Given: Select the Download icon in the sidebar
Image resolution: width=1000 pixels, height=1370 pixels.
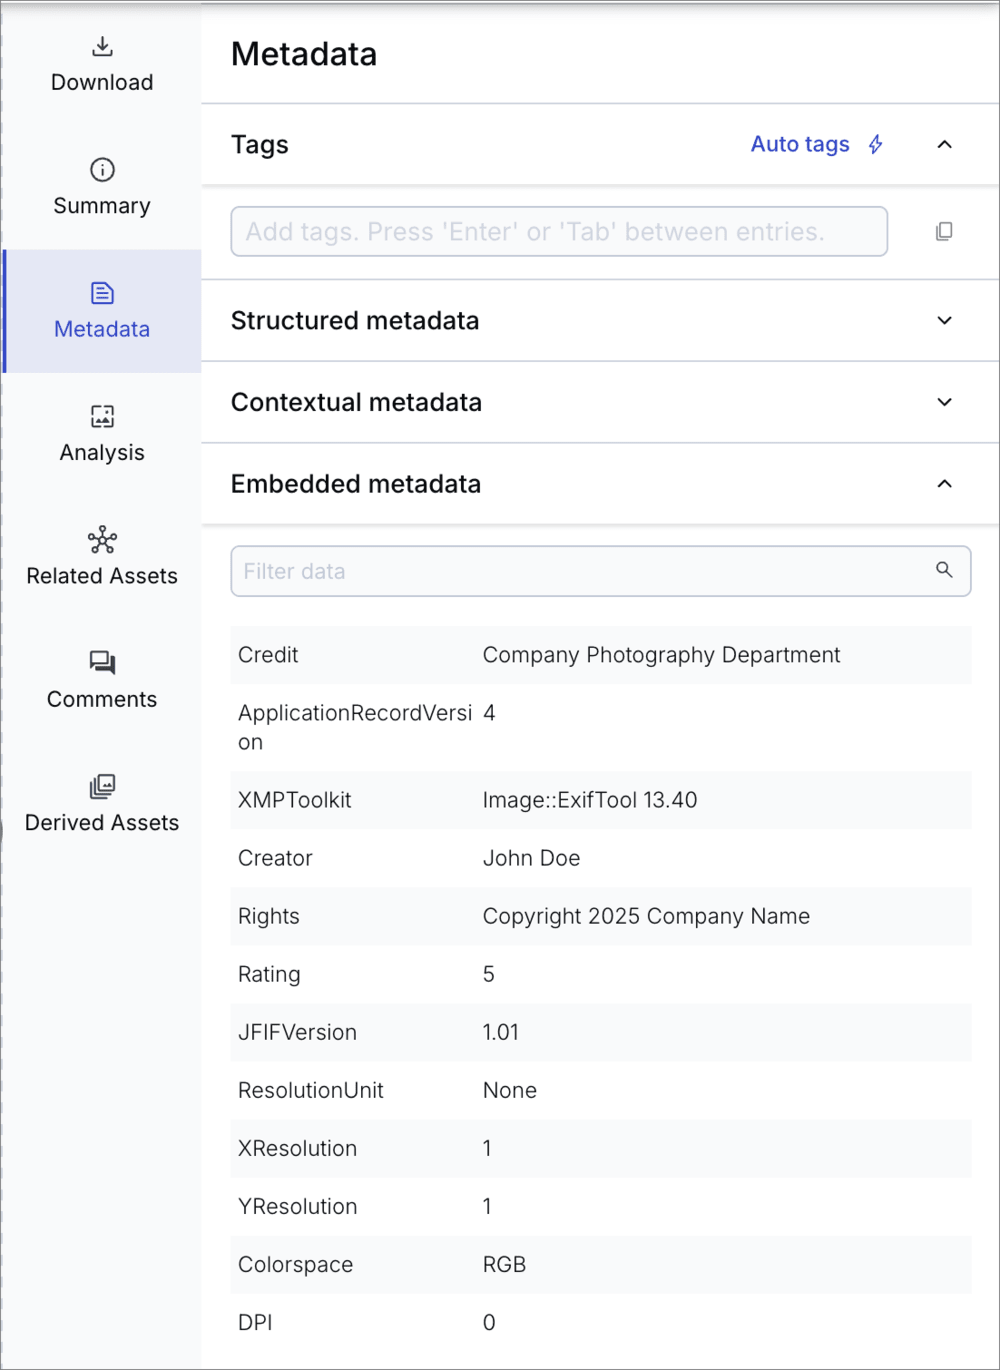Looking at the screenshot, I should point(101,45).
